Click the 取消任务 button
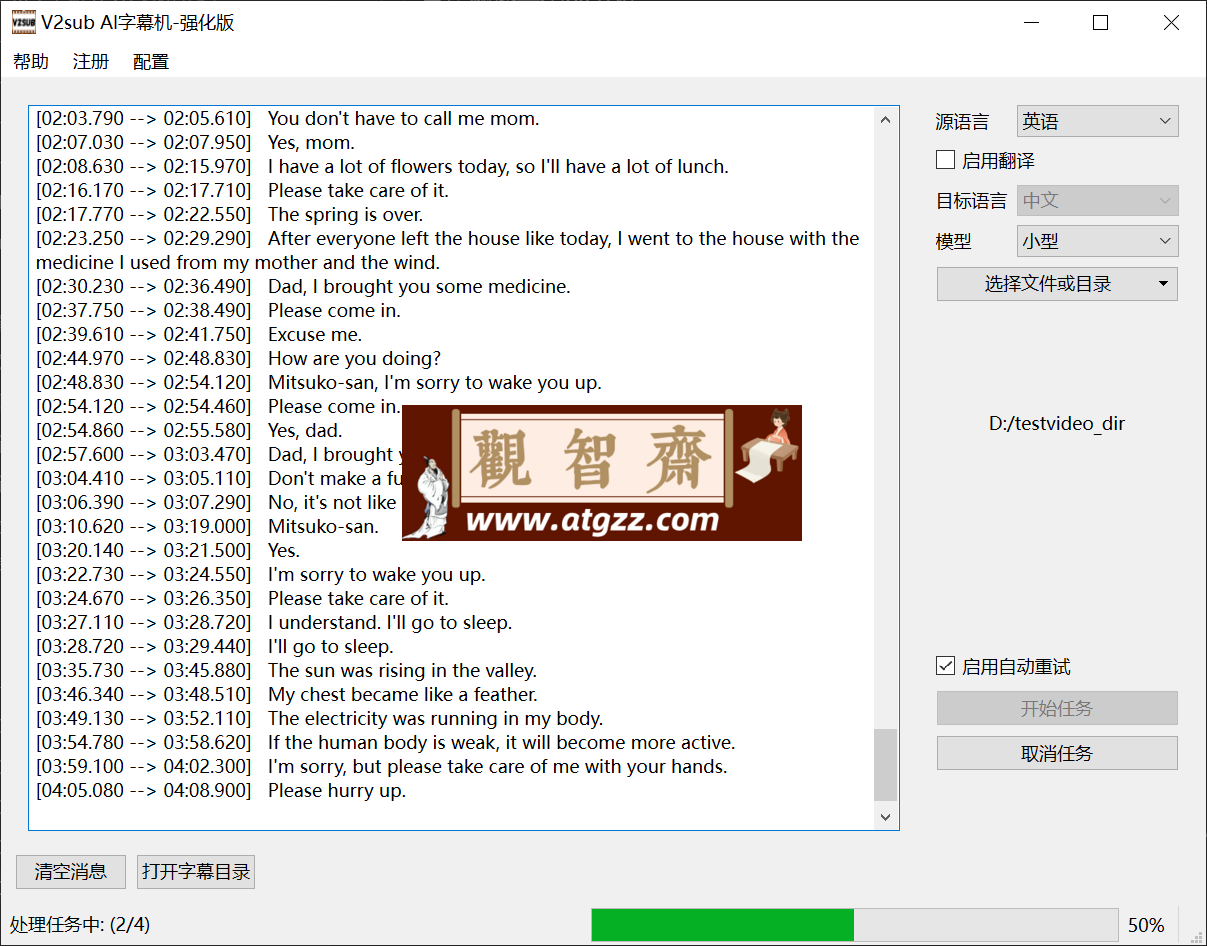The image size is (1207, 946). point(1057,753)
